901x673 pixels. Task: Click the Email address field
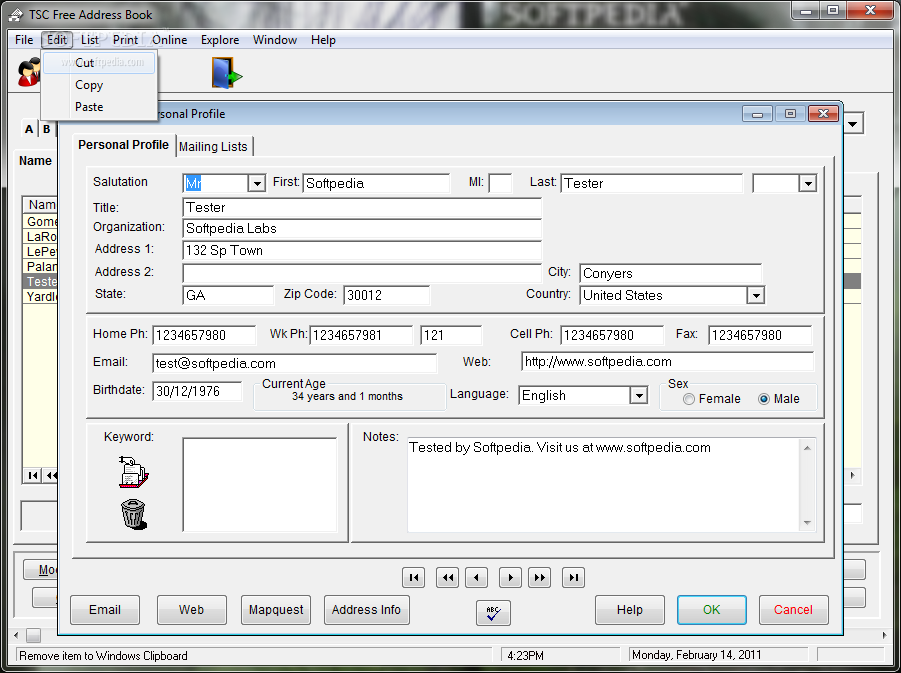295,363
